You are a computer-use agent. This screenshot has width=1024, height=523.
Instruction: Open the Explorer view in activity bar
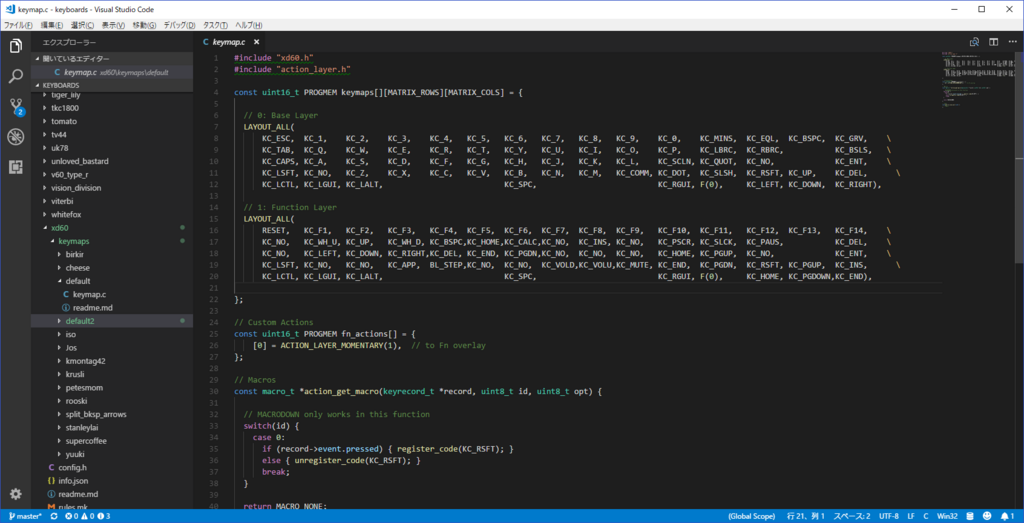pyautogui.click(x=16, y=46)
